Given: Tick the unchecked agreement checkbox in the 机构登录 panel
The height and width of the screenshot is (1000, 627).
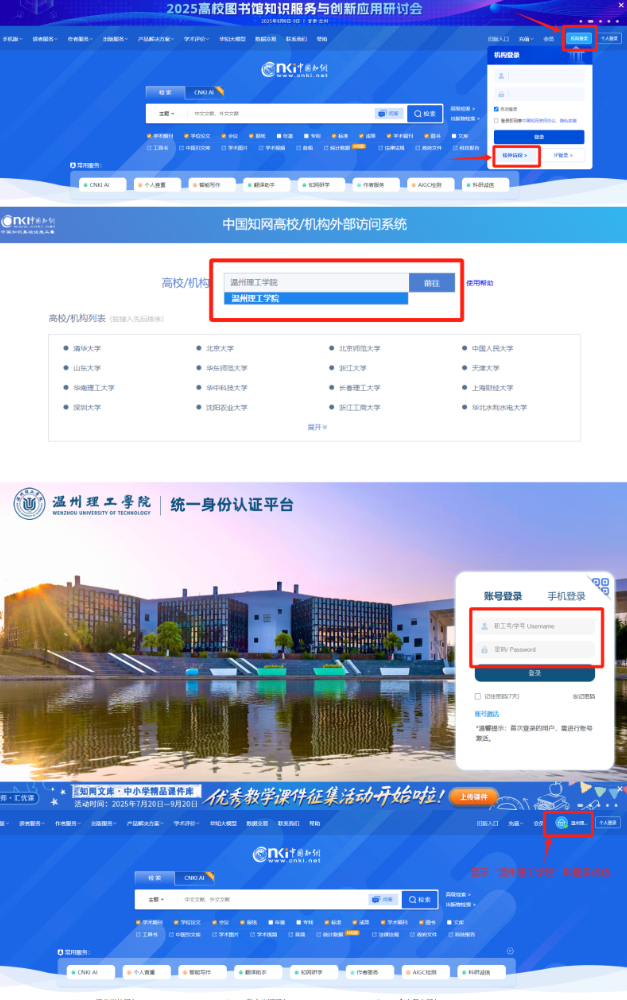Looking at the screenshot, I should tap(496, 120).
